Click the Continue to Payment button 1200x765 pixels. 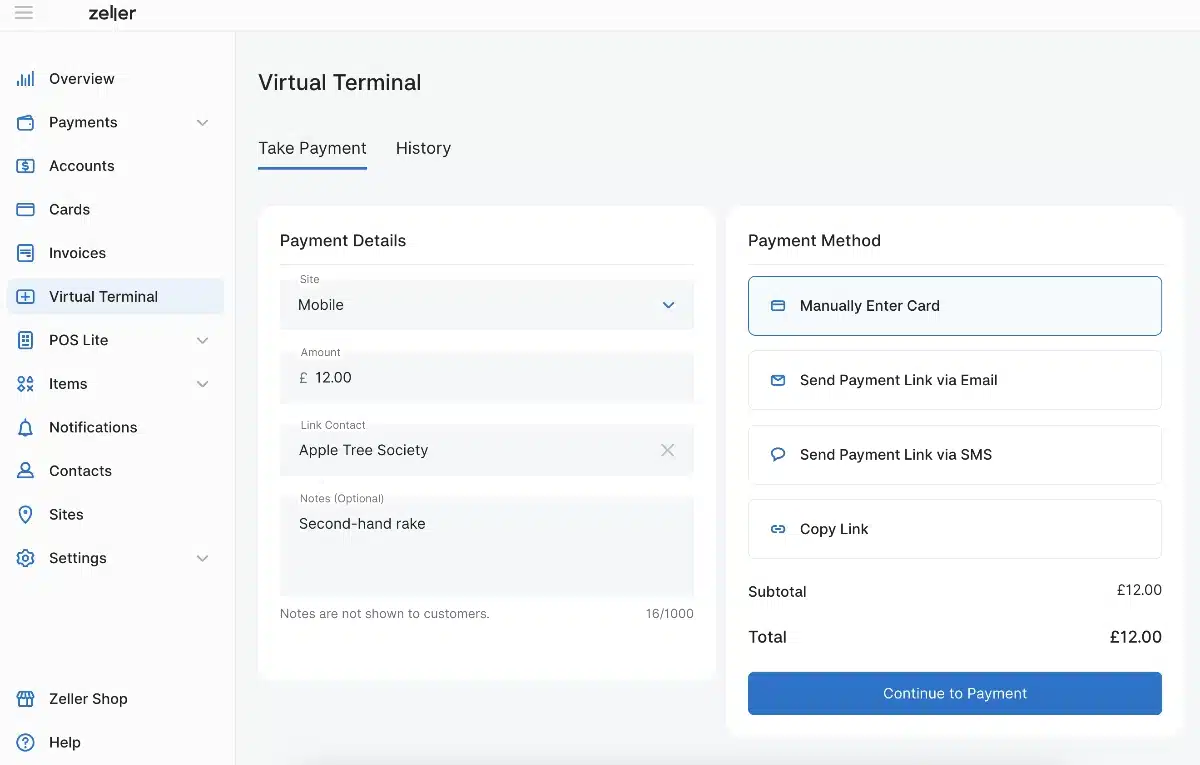[955, 693]
